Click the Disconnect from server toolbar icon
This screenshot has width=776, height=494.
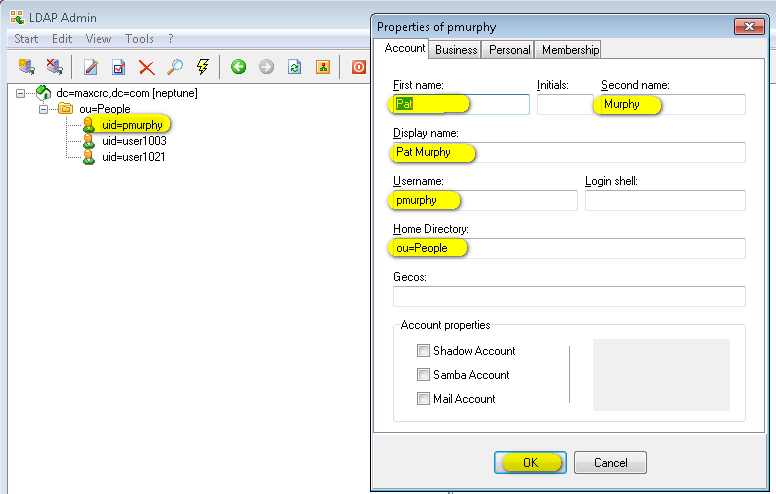click(54, 66)
